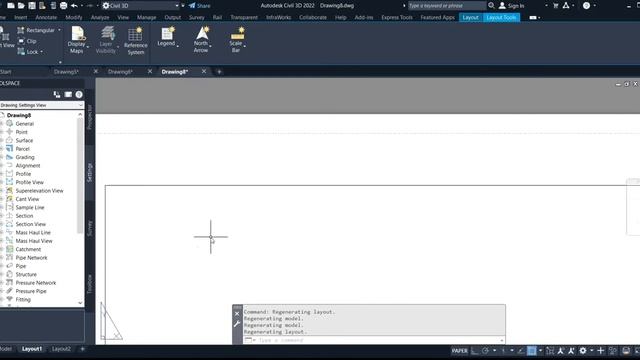Click the New drawing icon in quick access

pos(11,6)
